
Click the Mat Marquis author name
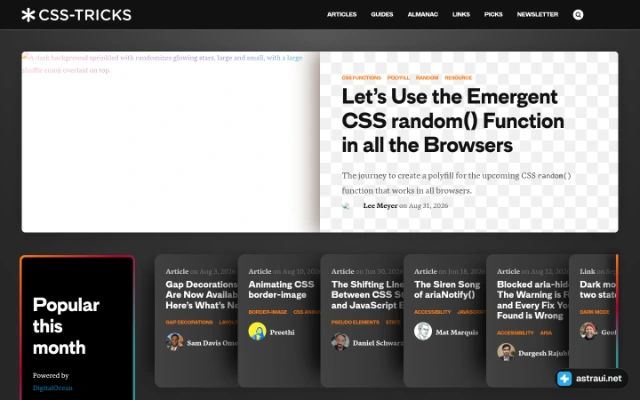tap(456, 332)
